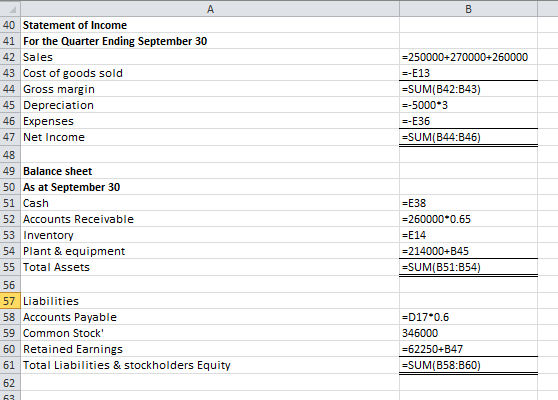Select row 55 header
The width and height of the screenshot is (558, 400).
[x=10, y=267]
